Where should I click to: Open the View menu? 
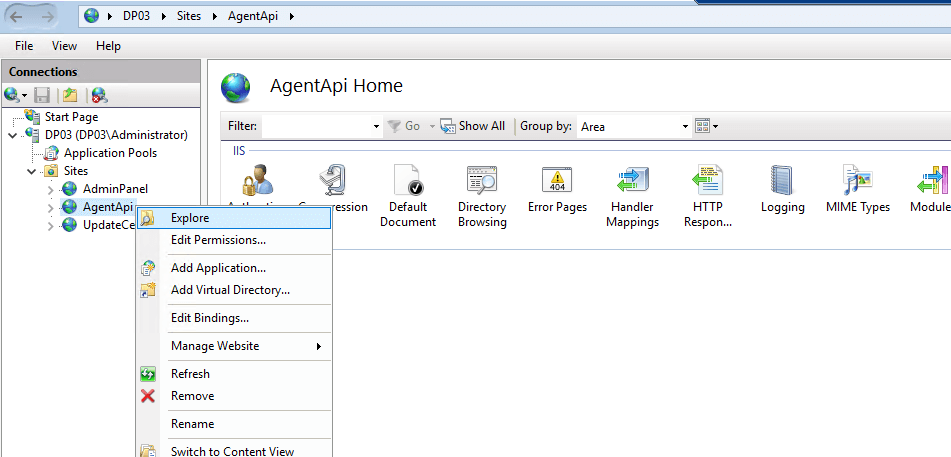click(x=64, y=46)
